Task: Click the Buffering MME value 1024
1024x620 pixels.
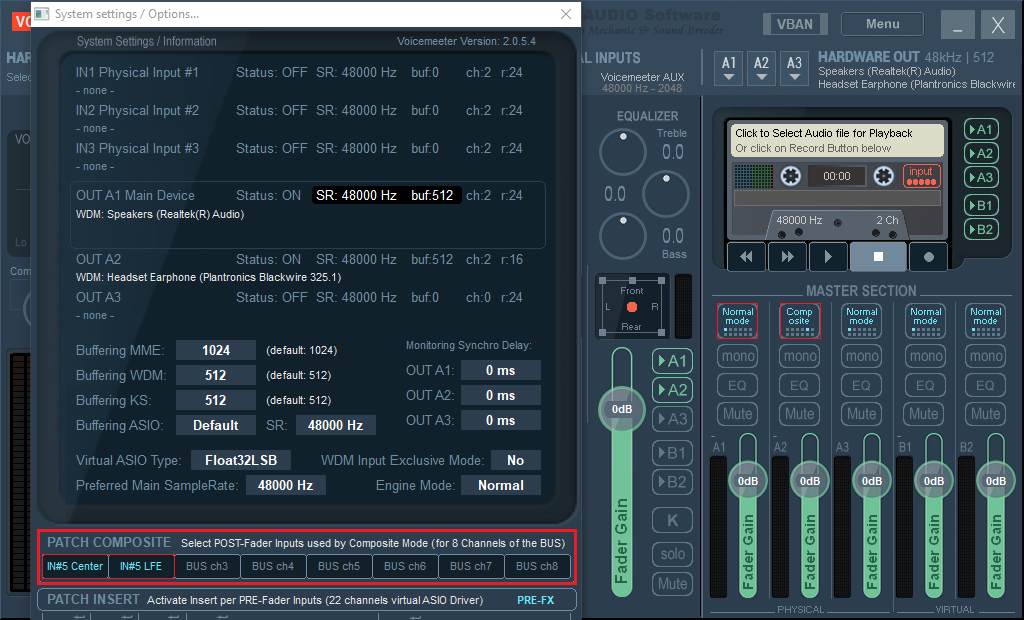Action: click(216, 350)
